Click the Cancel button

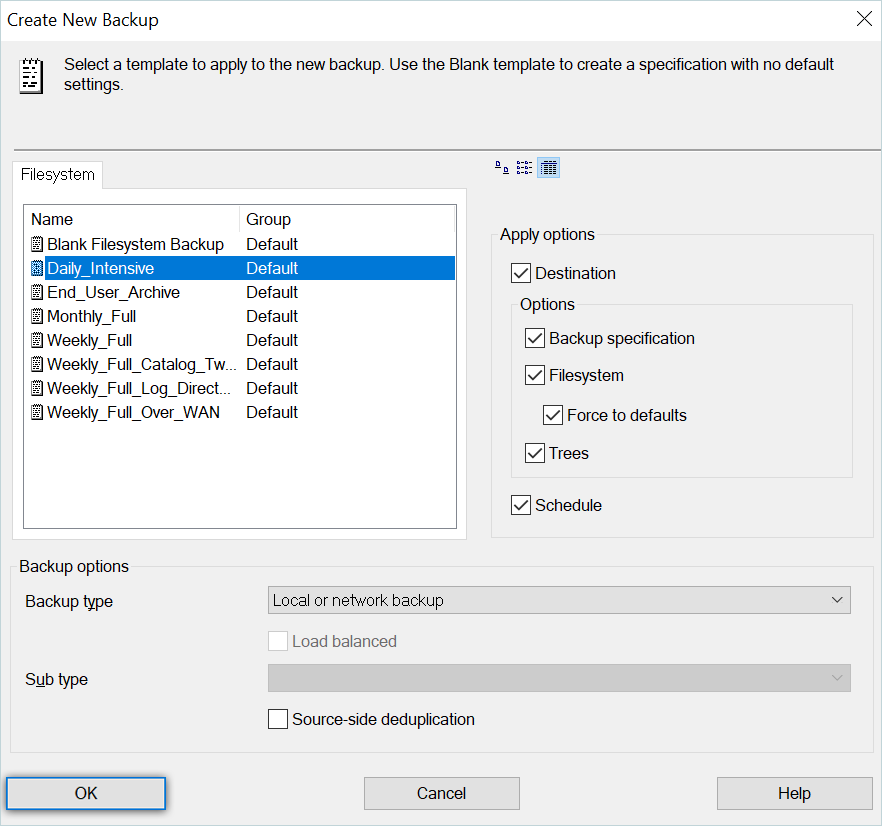tap(442, 793)
